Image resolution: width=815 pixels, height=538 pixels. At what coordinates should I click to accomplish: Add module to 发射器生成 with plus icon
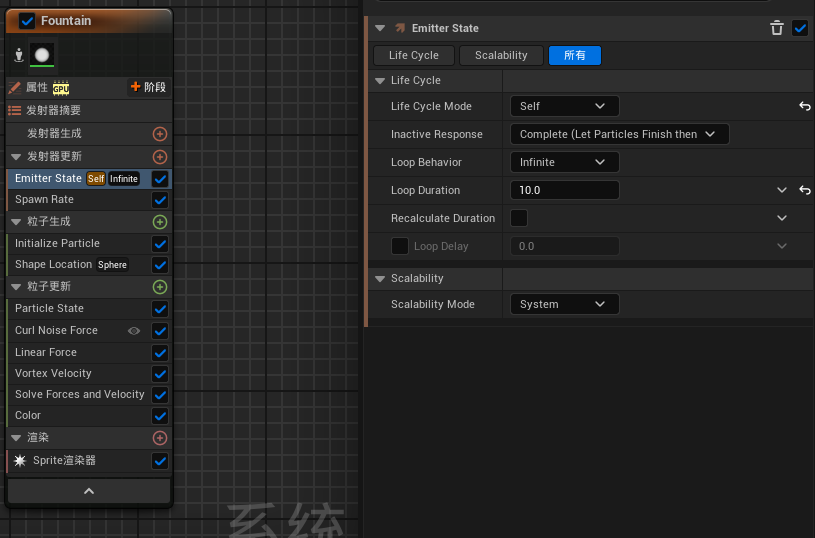[x=160, y=134]
